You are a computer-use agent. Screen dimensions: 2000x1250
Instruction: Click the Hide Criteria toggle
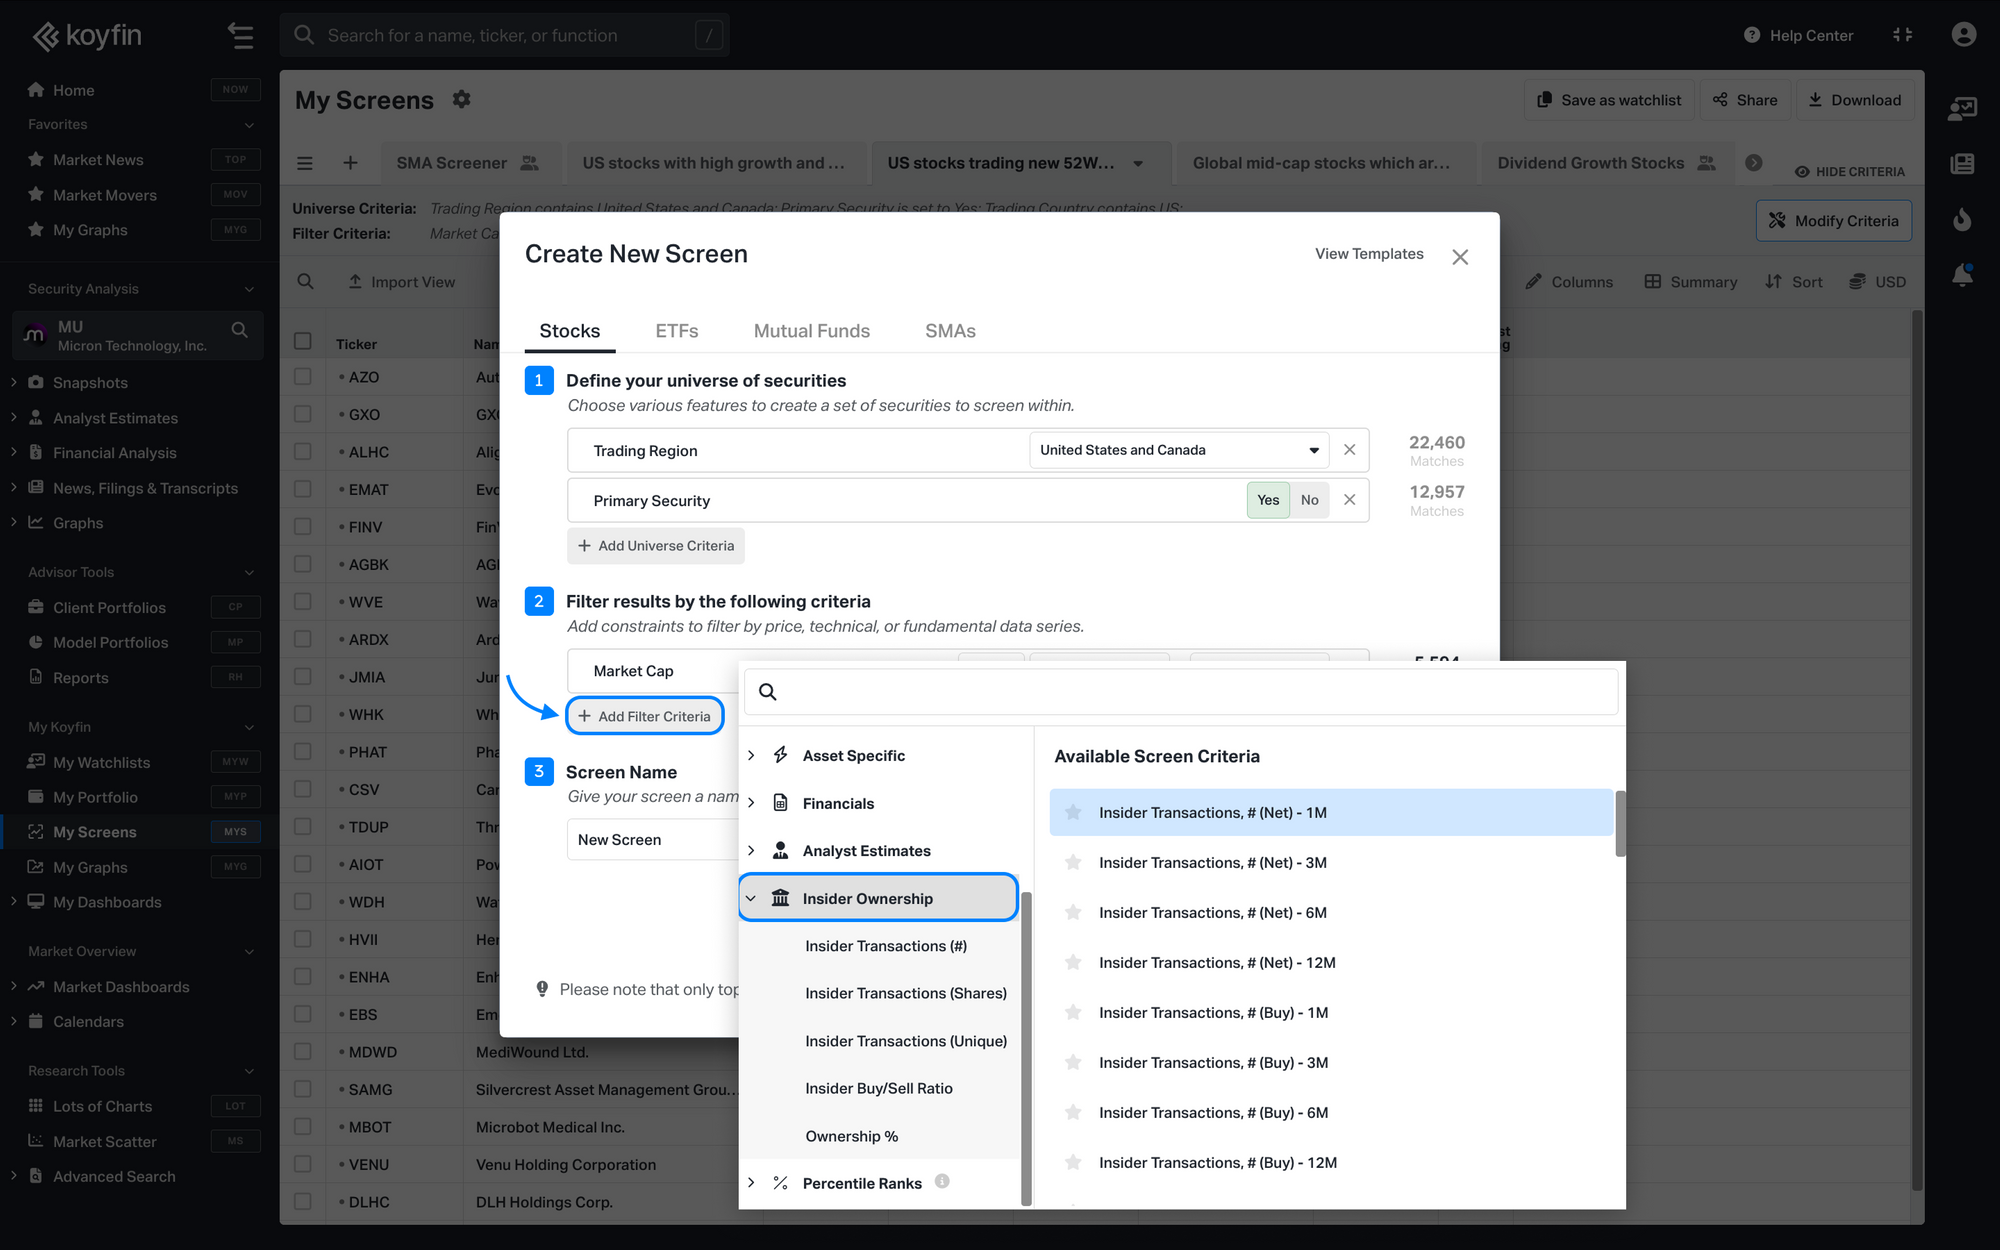1850,172
